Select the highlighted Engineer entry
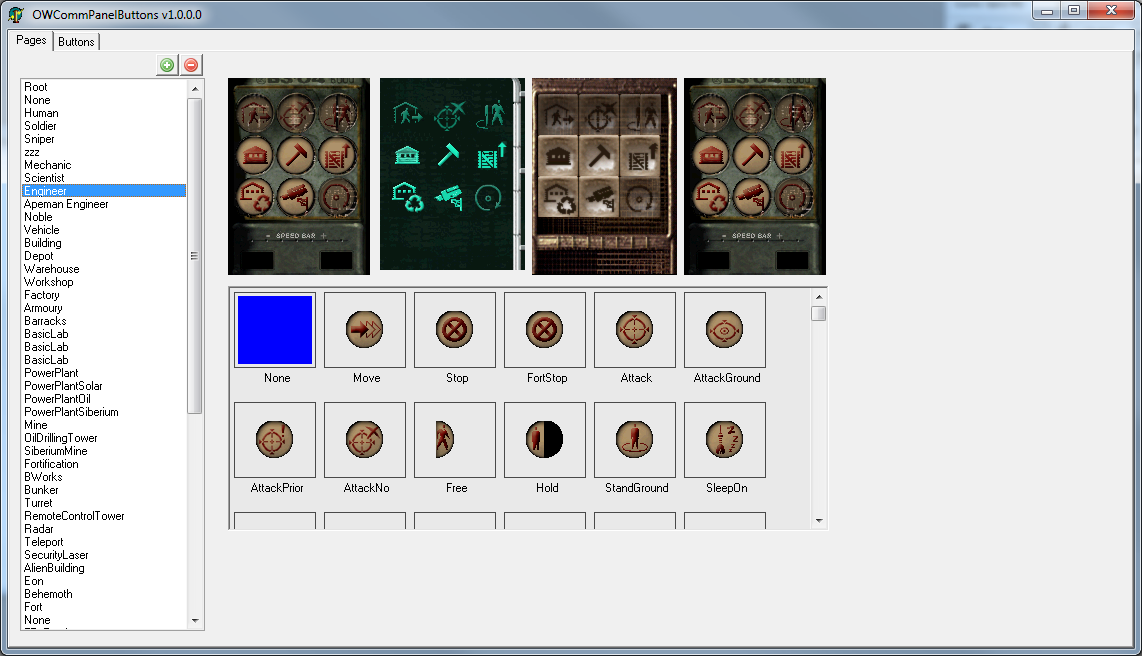This screenshot has height=656, width=1142. point(104,191)
